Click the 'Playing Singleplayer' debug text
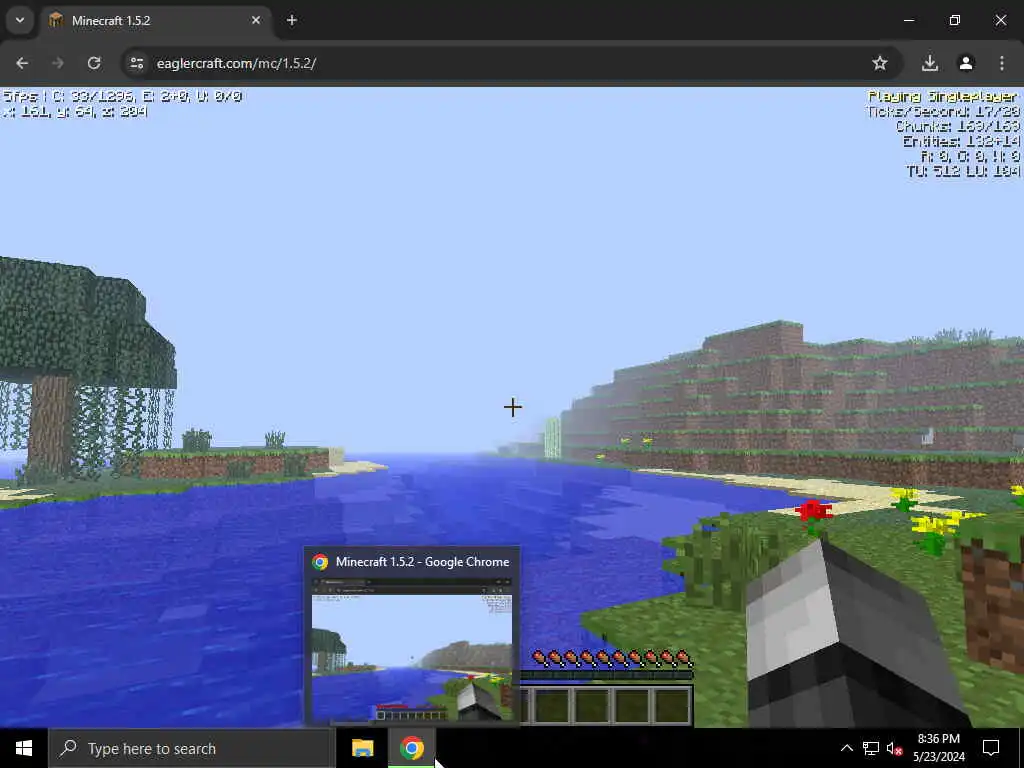The image size is (1024, 768). click(942, 96)
